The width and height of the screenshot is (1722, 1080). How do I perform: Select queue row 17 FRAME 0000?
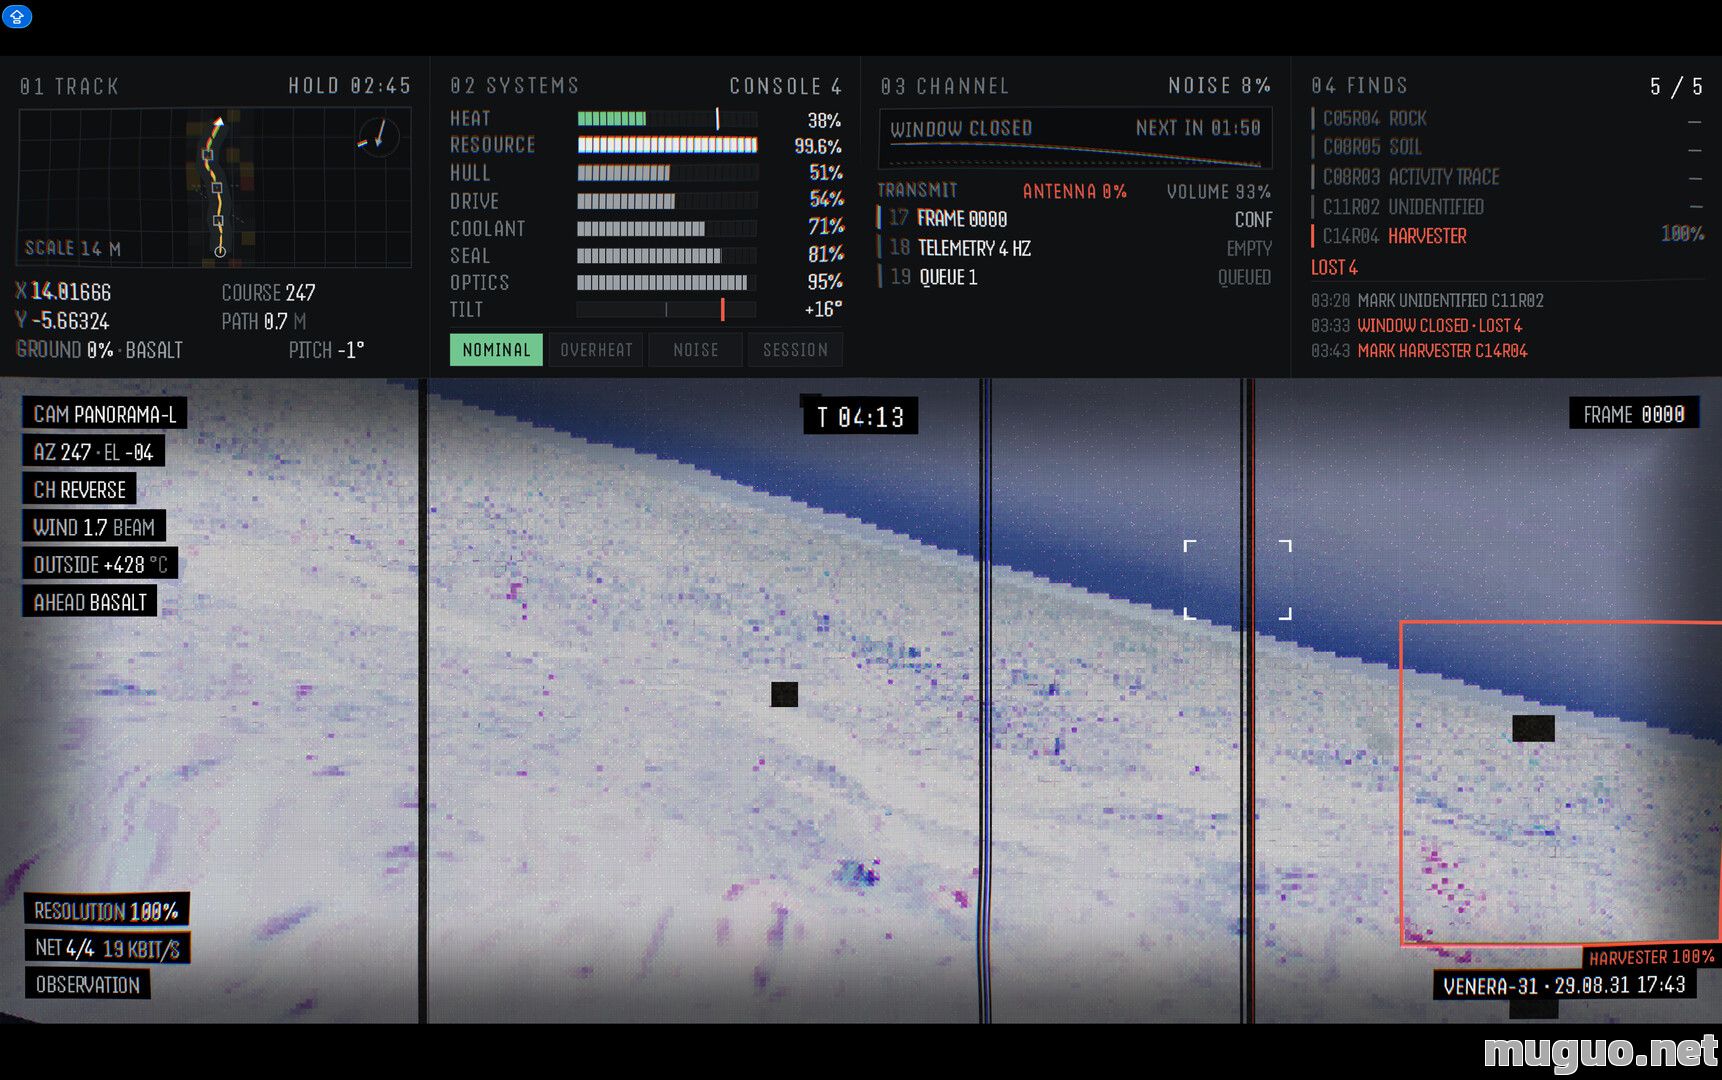pyautogui.click(x=1075, y=219)
